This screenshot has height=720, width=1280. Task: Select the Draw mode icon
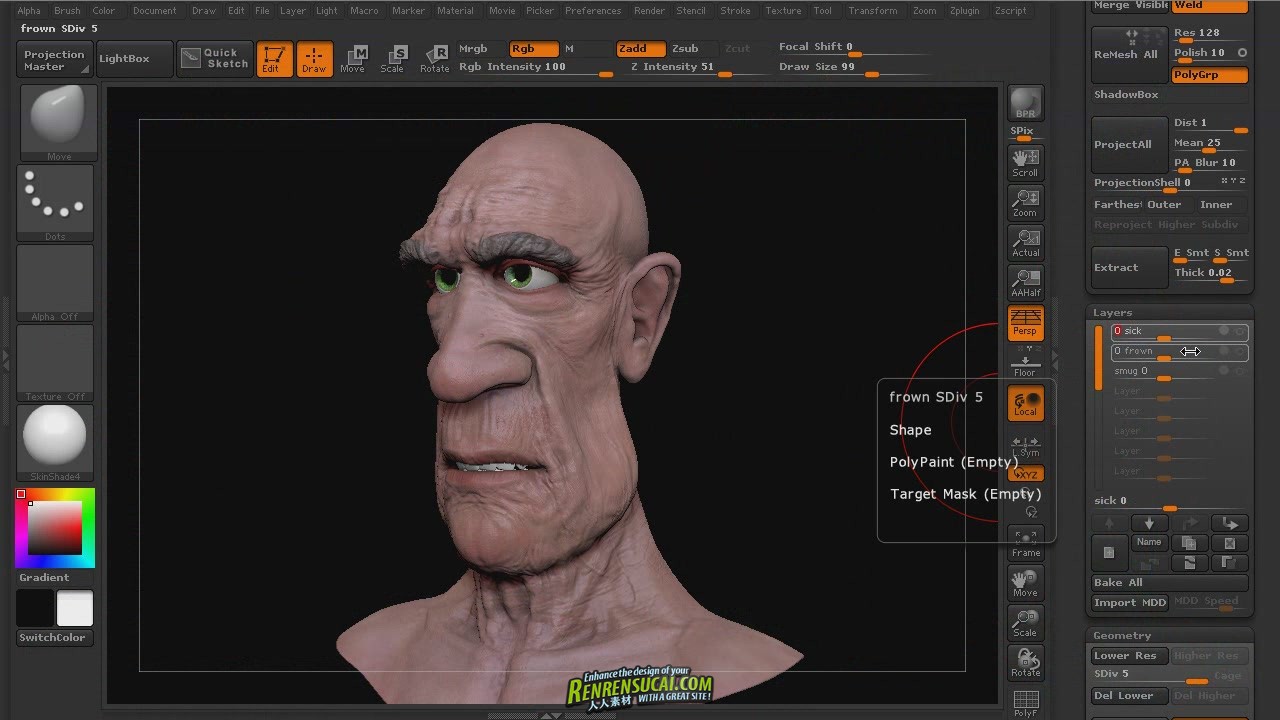click(314, 59)
